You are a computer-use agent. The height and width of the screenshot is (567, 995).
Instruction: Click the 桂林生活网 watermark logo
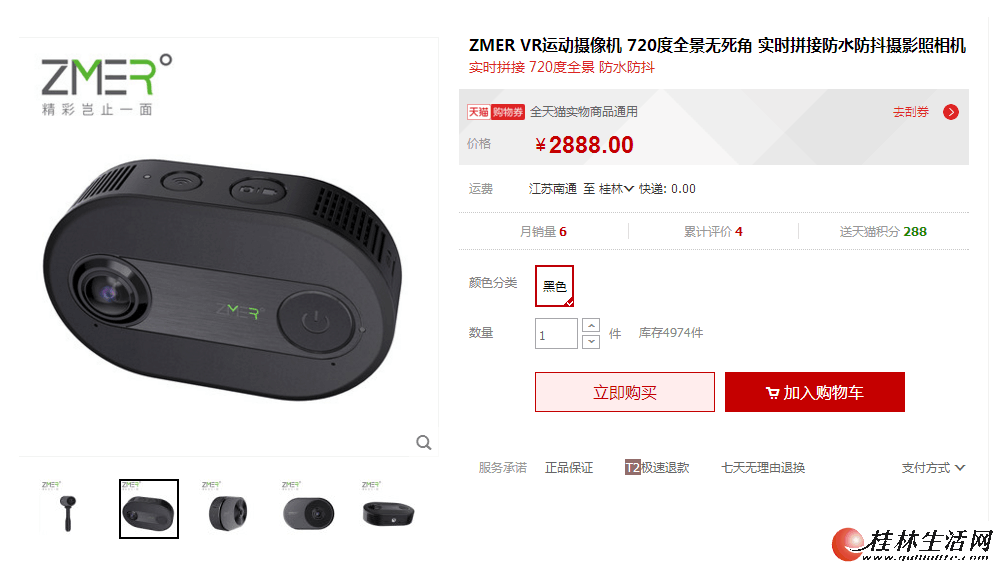coord(913,544)
